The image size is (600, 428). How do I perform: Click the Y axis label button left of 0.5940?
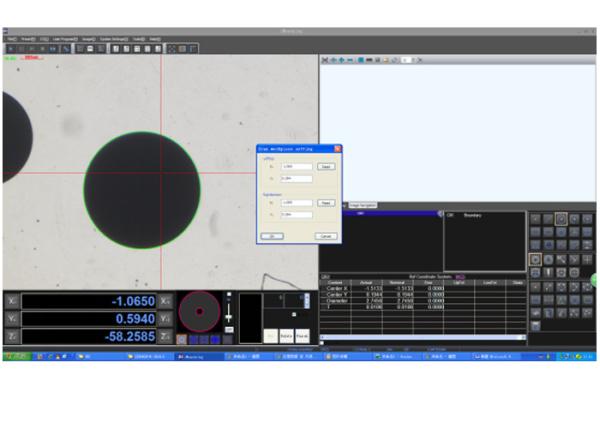12,319
